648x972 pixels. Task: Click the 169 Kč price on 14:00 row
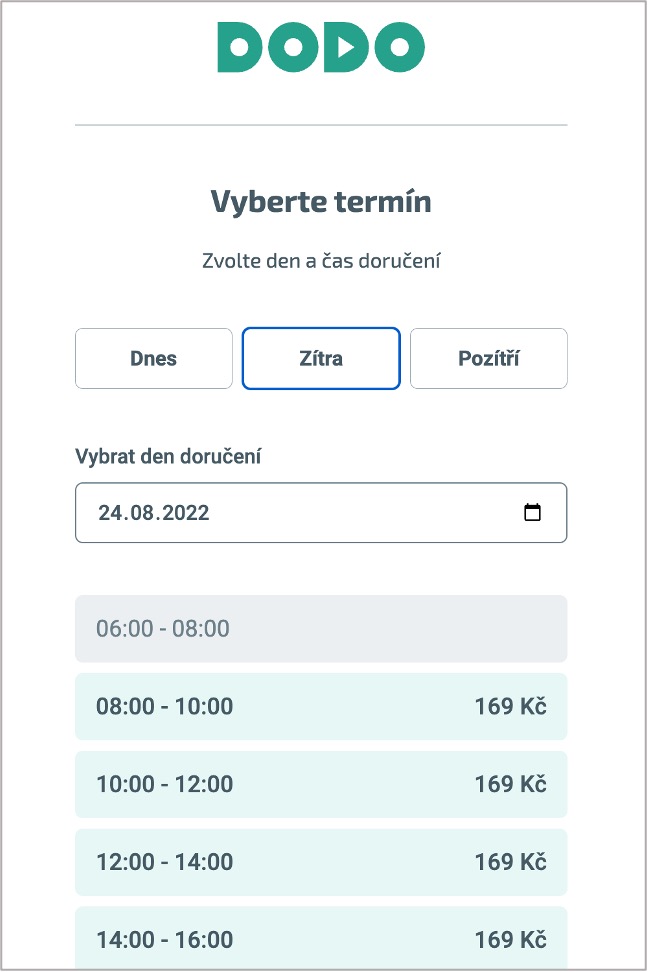pyautogui.click(x=510, y=940)
